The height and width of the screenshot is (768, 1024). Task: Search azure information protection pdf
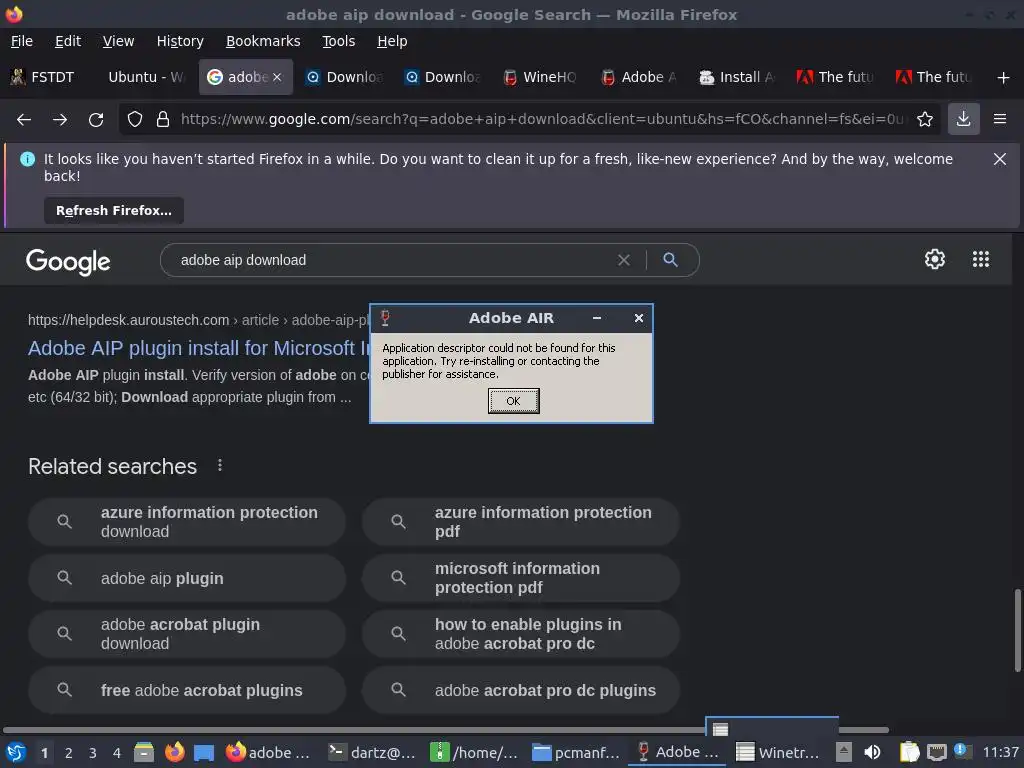pos(520,522)
